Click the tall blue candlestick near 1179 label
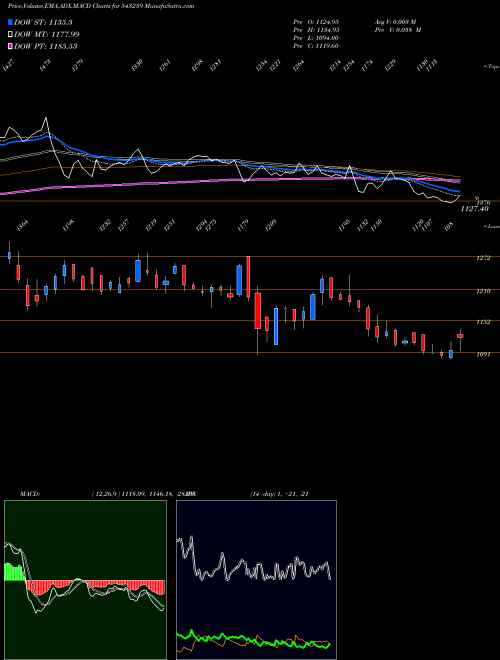 239,280
